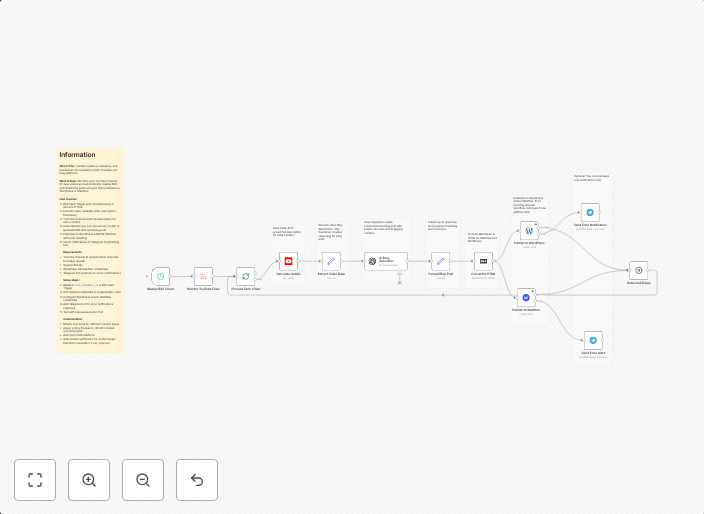Click the sticky note above Publish to WordPress
The width and height of the screenshot is (704, 514).
(x=528, y=204)
